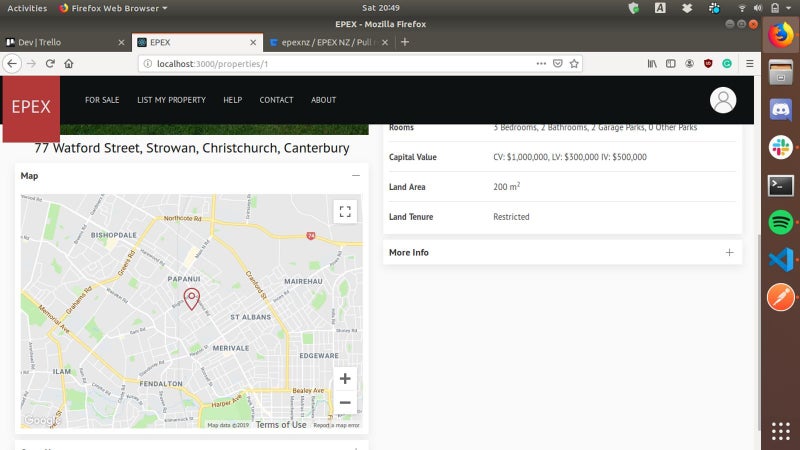
Task: Reload the current page
Action: [x=50, y=64]
